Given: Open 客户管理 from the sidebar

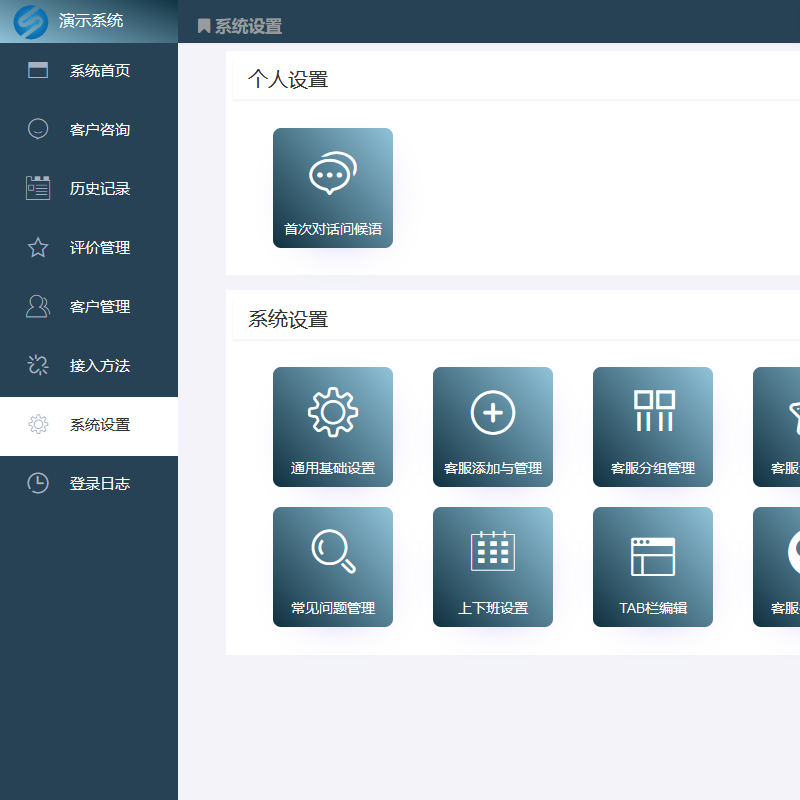Looking at the screenshot, I should pos(89,307).
